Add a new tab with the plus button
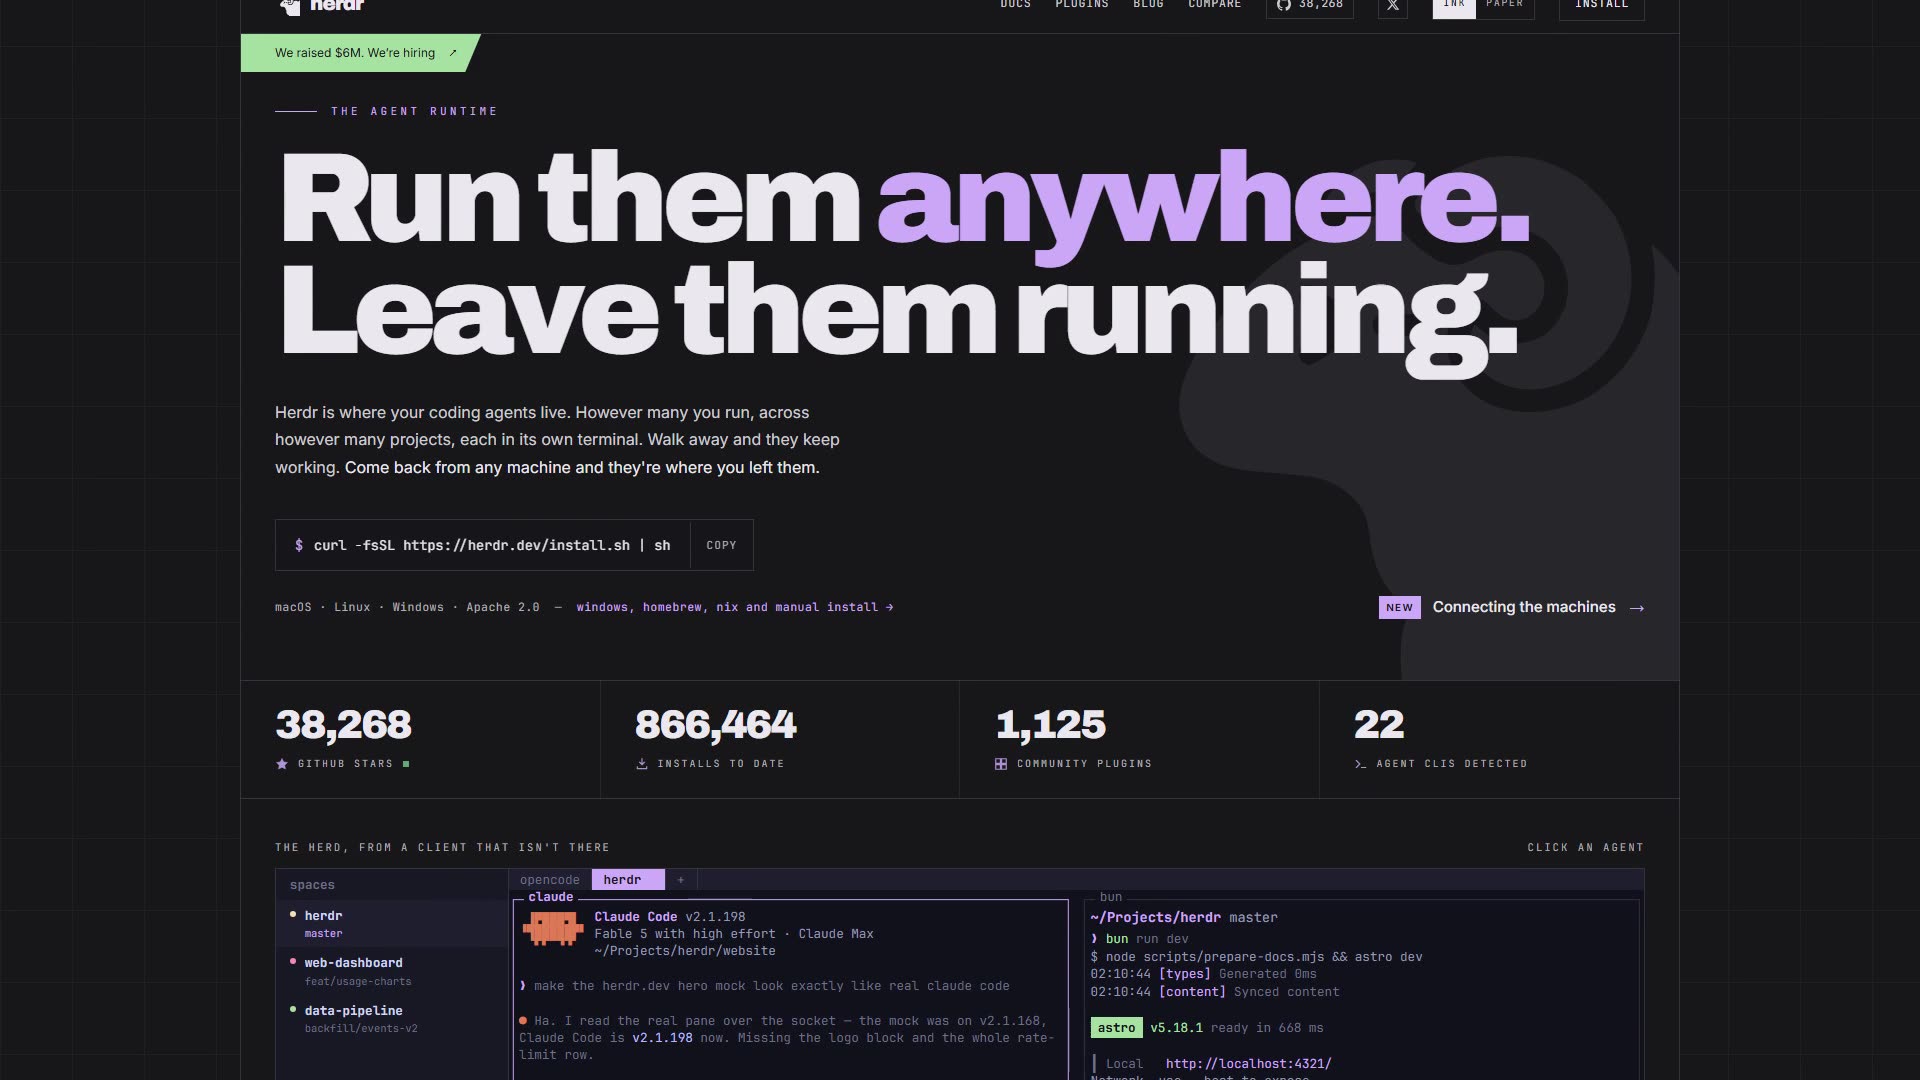 coord(681,880)
